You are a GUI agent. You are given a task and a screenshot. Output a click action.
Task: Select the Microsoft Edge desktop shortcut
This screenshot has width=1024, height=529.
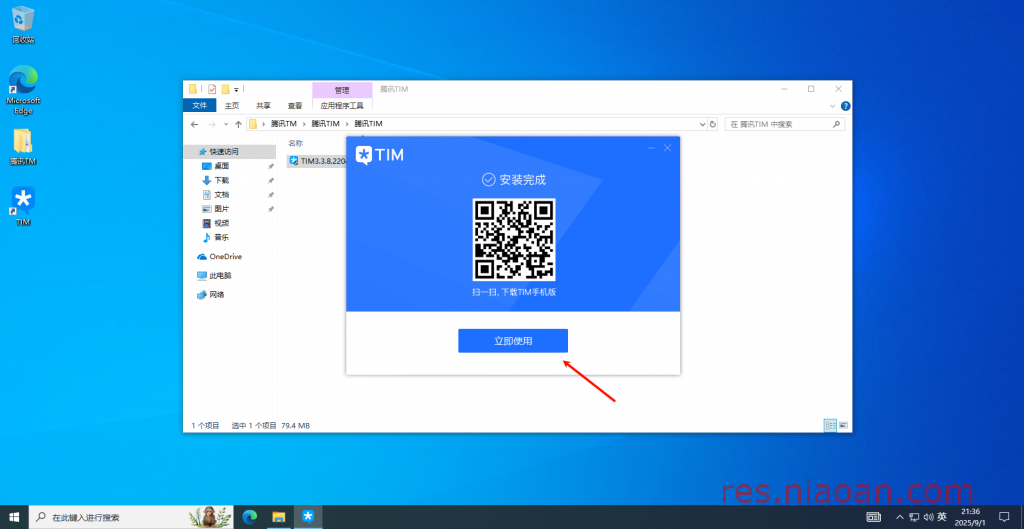(x=23, y=89)
